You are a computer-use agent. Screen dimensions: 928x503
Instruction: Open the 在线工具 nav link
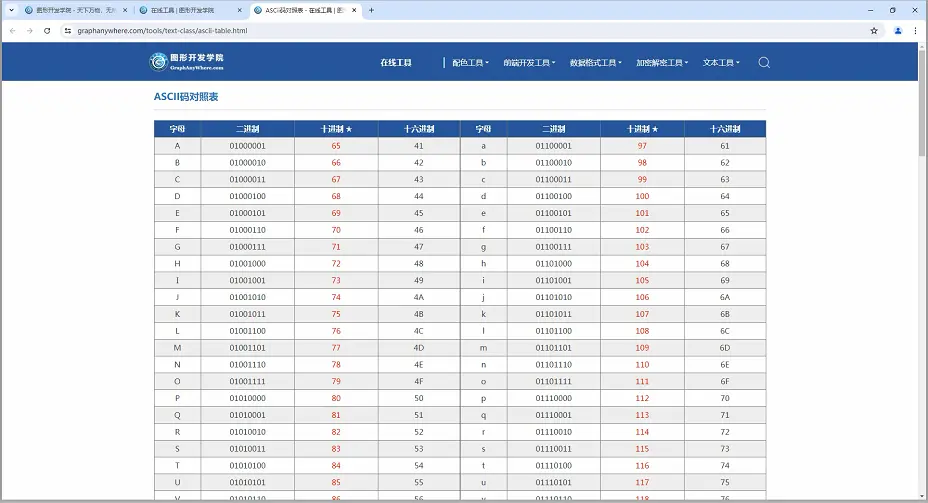tap(396, 62)
